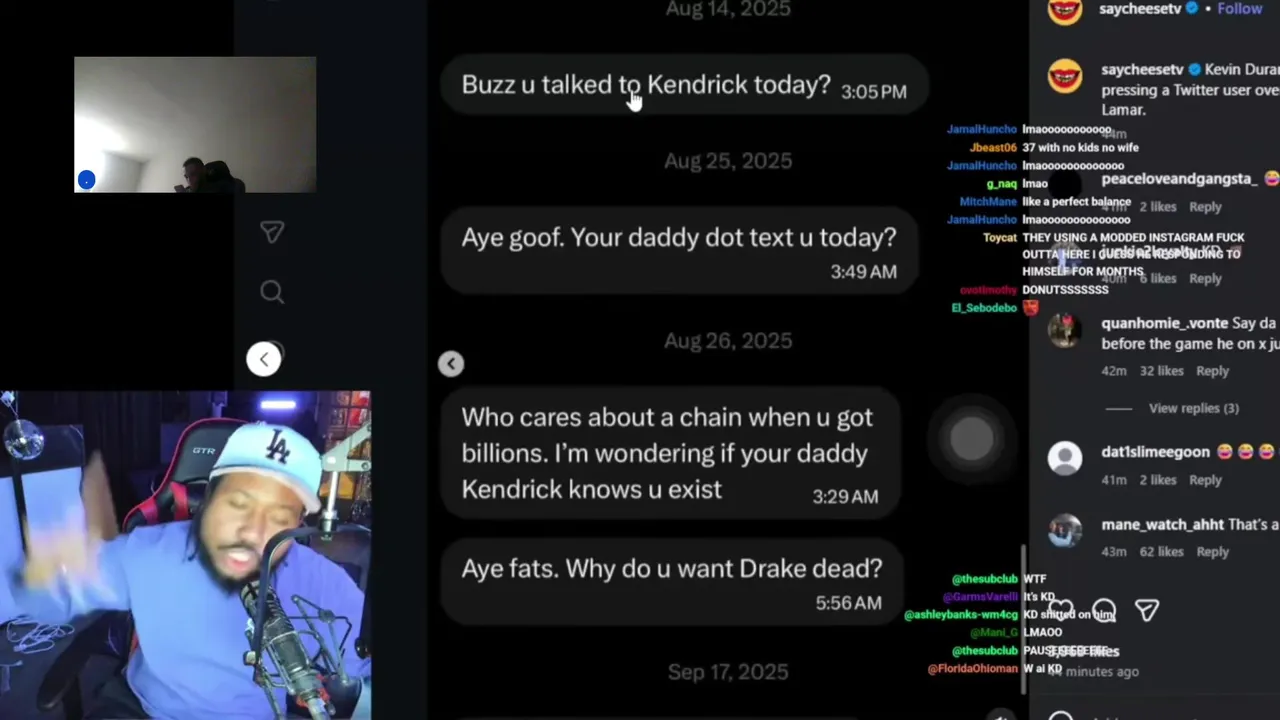Like the post with the heart icon
This screenshot has height=720, width=1280.
(x=1062, y=610)
